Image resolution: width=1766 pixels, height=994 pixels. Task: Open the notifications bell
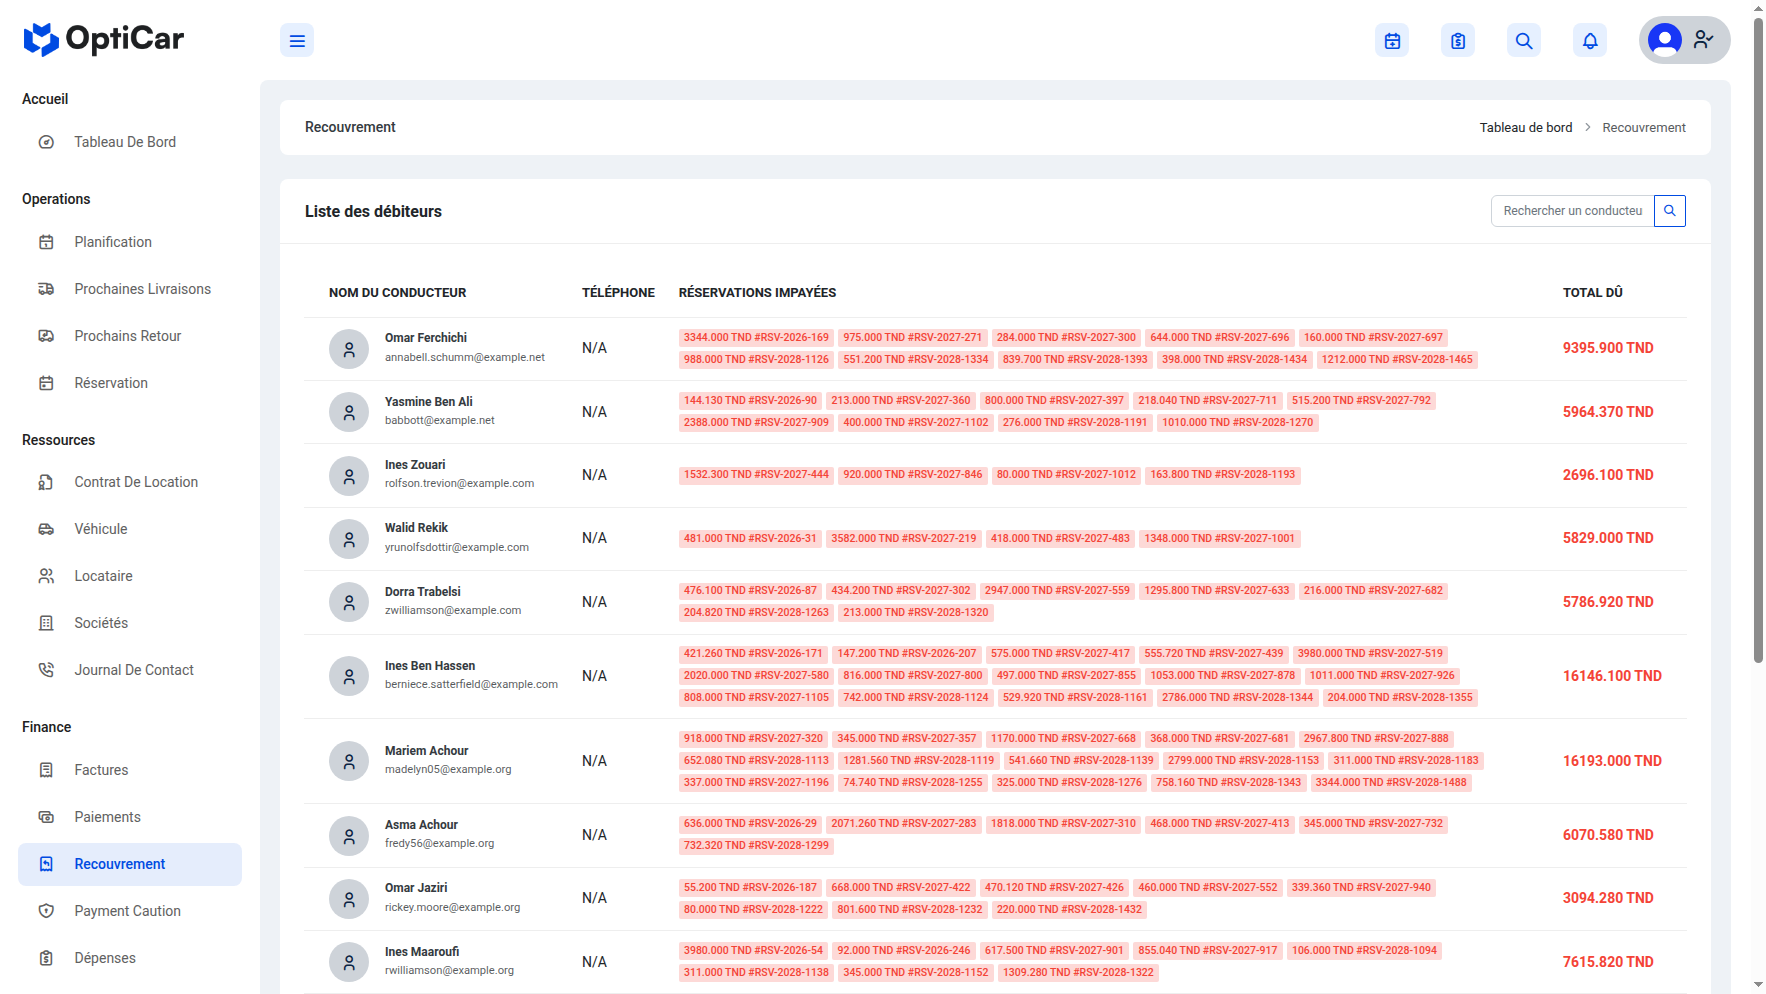click(x=1590, y=41)
